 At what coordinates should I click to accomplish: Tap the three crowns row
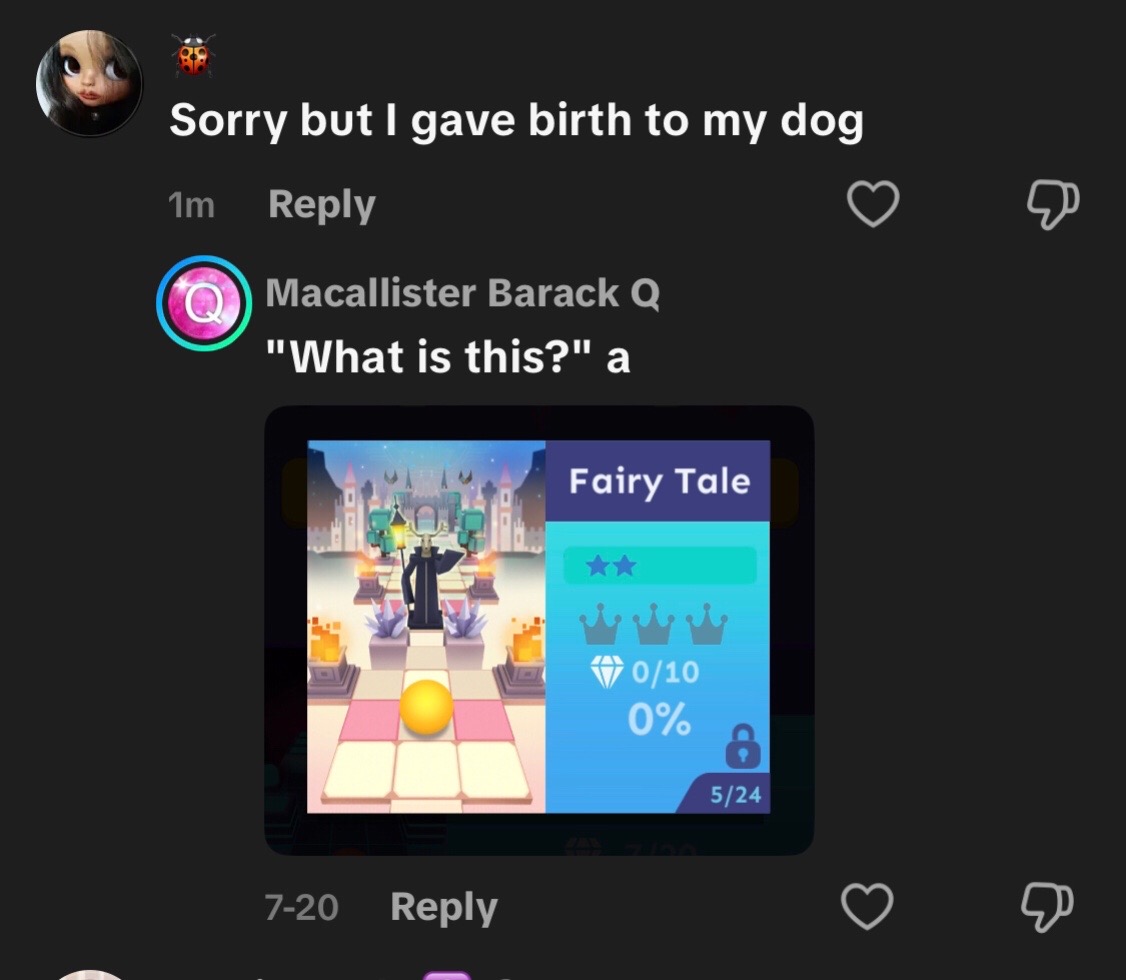(x=653, y=624)
